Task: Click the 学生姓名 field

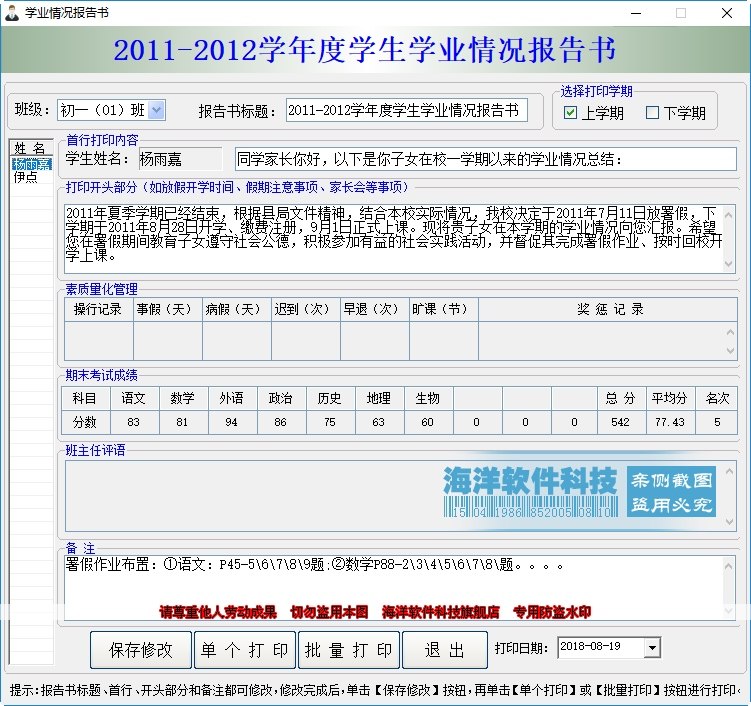Action: pyautogui.click(x=181, y=159)
